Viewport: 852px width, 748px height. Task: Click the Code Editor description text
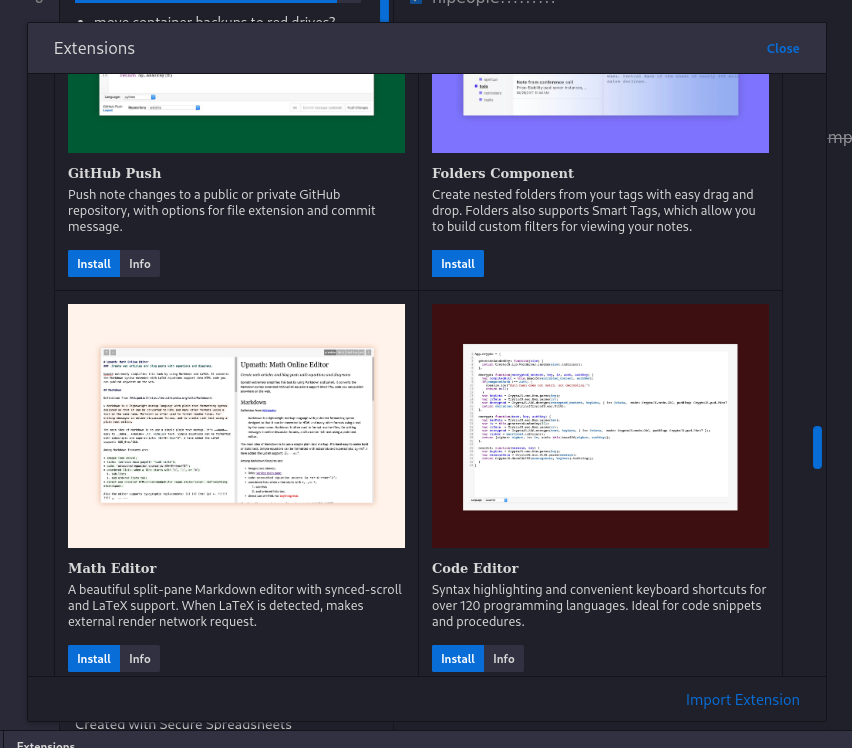point(599,606)
